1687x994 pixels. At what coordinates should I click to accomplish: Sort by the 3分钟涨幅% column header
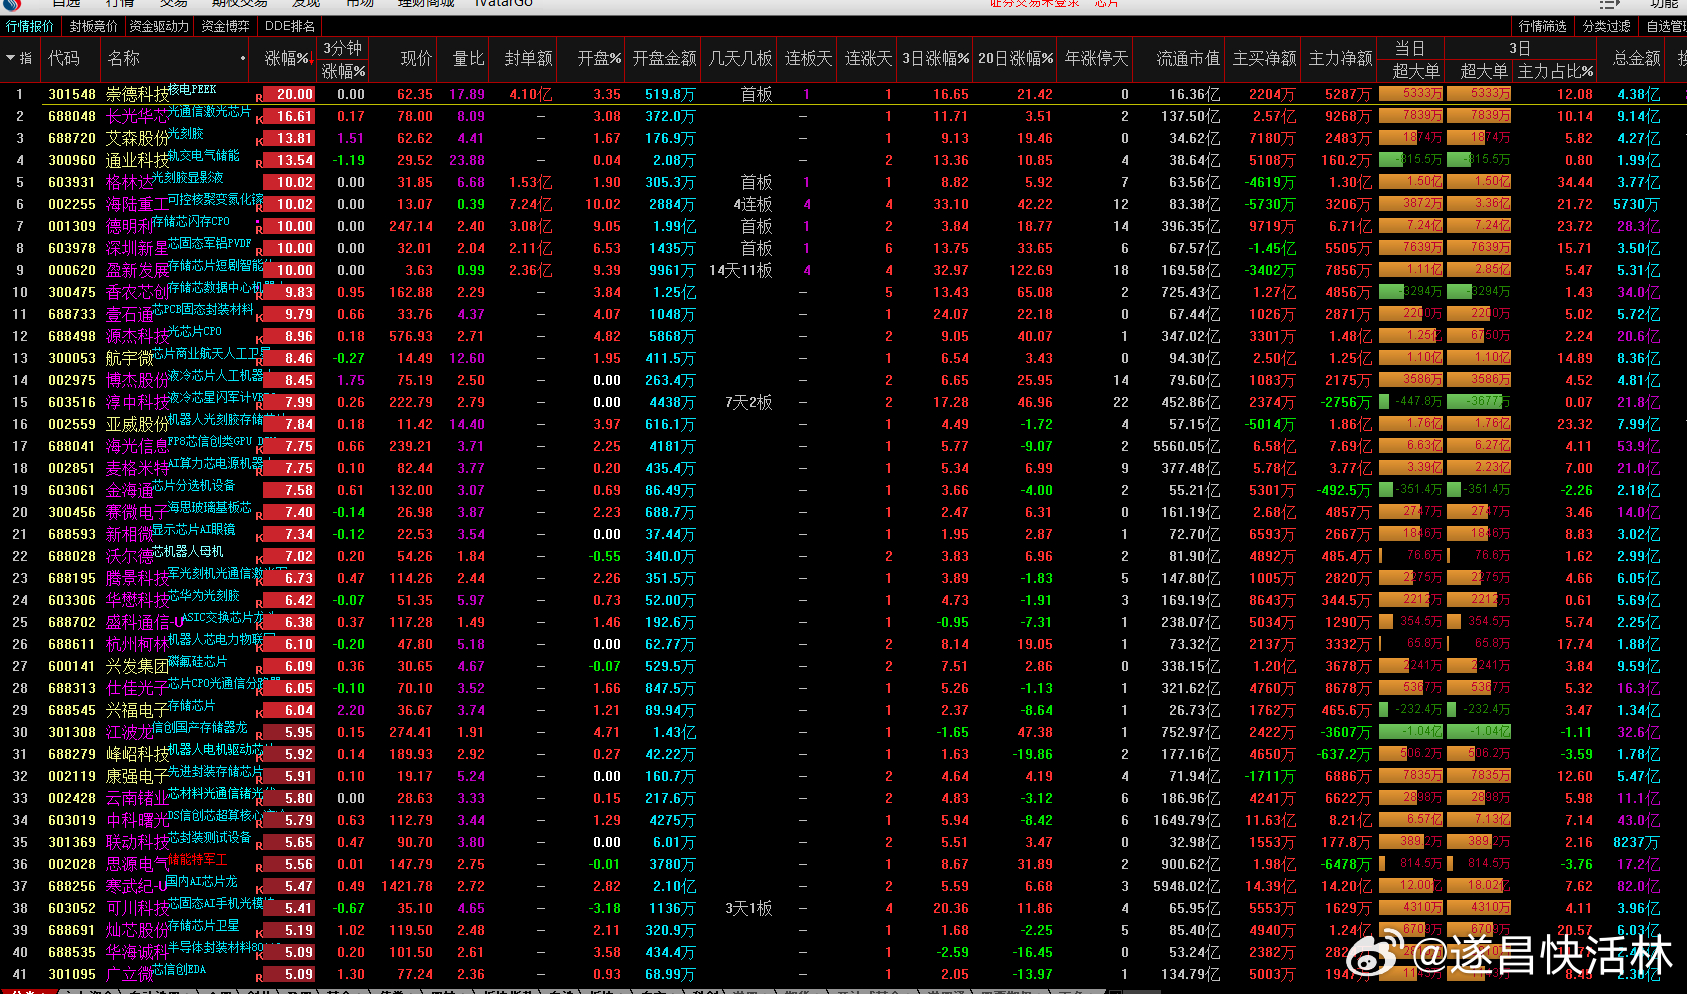pos(343,60)
